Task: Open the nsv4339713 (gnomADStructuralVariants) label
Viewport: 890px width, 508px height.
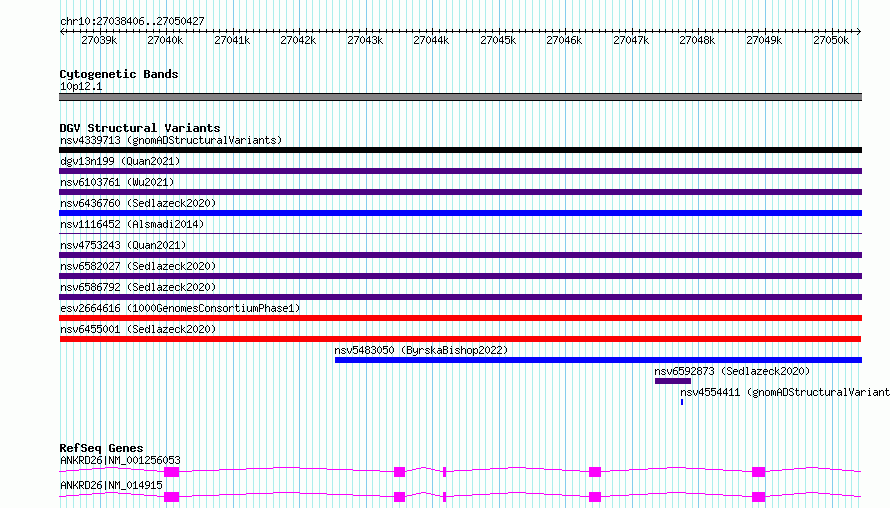Action: 171,140
